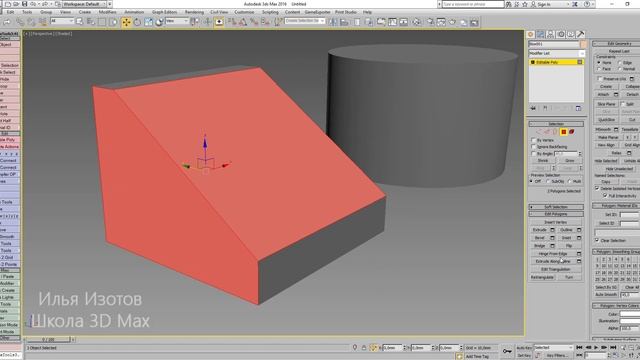Click the Render Production teapot icon

452,22
